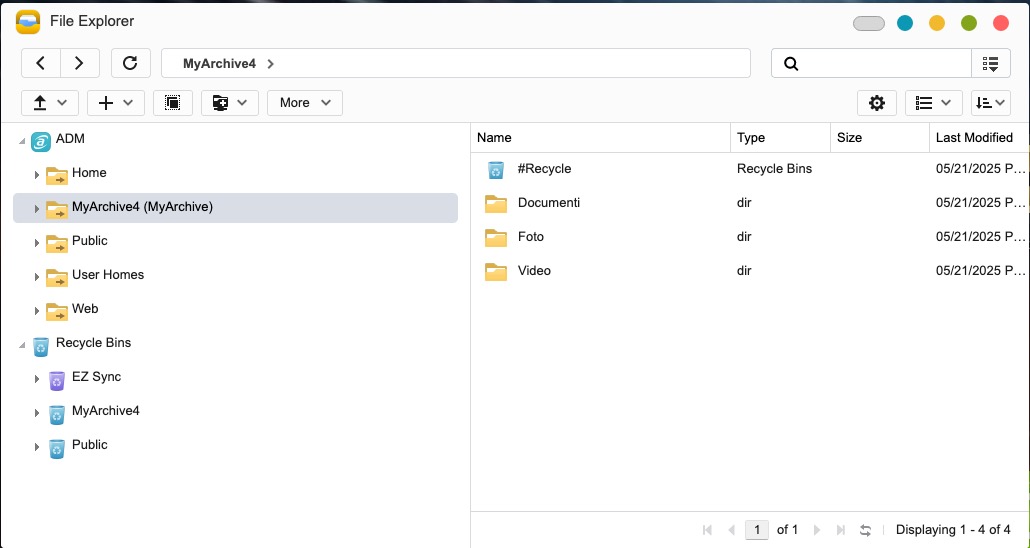Open the upload dropdown button
1030x548 pixels.
tap(50, 103)
